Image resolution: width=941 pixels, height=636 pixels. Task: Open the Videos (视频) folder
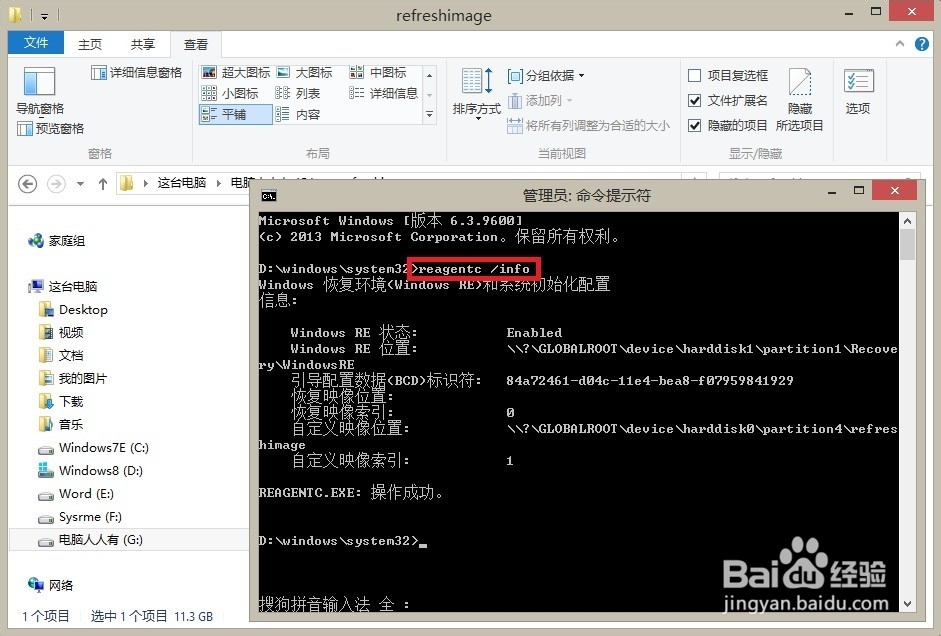(x=61, y=332)
